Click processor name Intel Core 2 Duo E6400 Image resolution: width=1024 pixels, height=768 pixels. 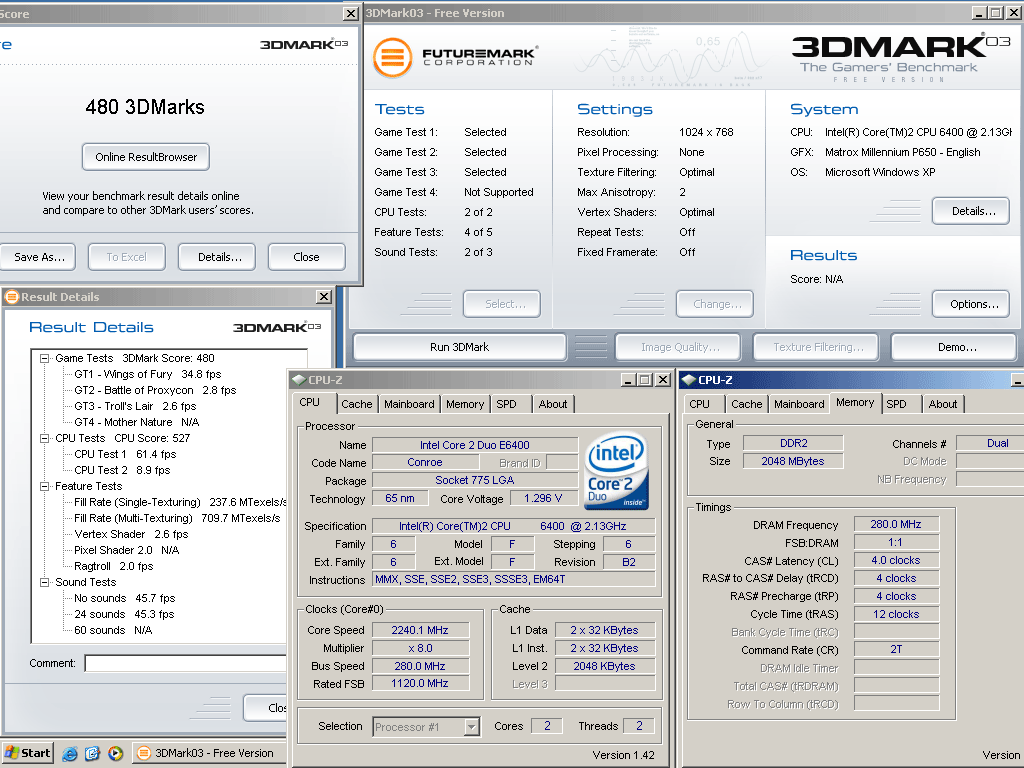475,445
